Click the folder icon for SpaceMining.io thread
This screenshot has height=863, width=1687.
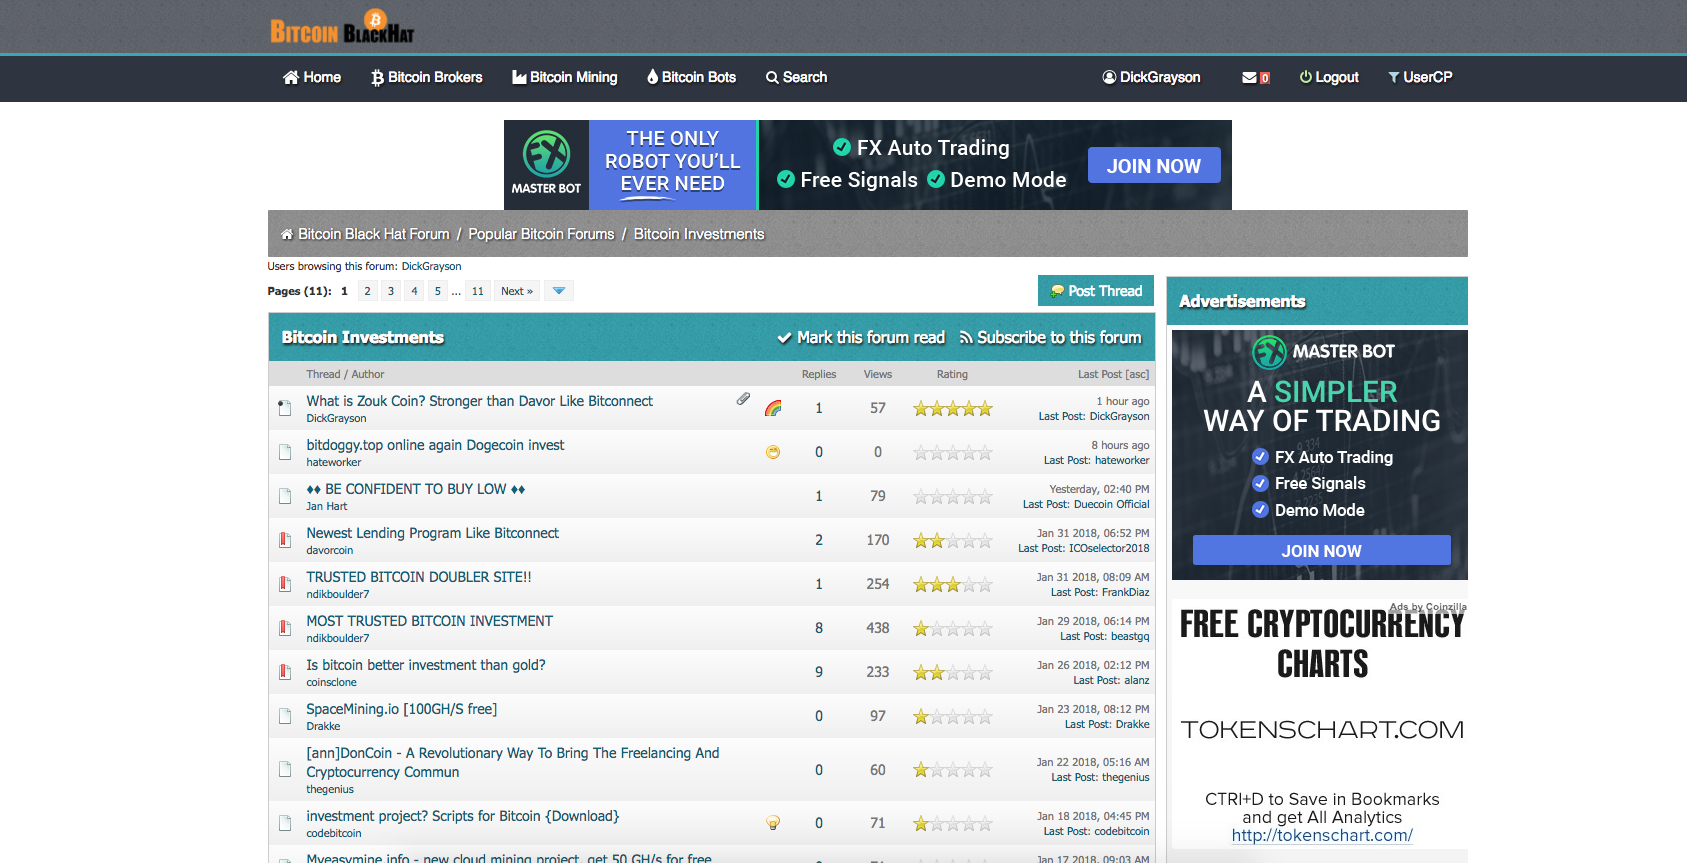285,716
